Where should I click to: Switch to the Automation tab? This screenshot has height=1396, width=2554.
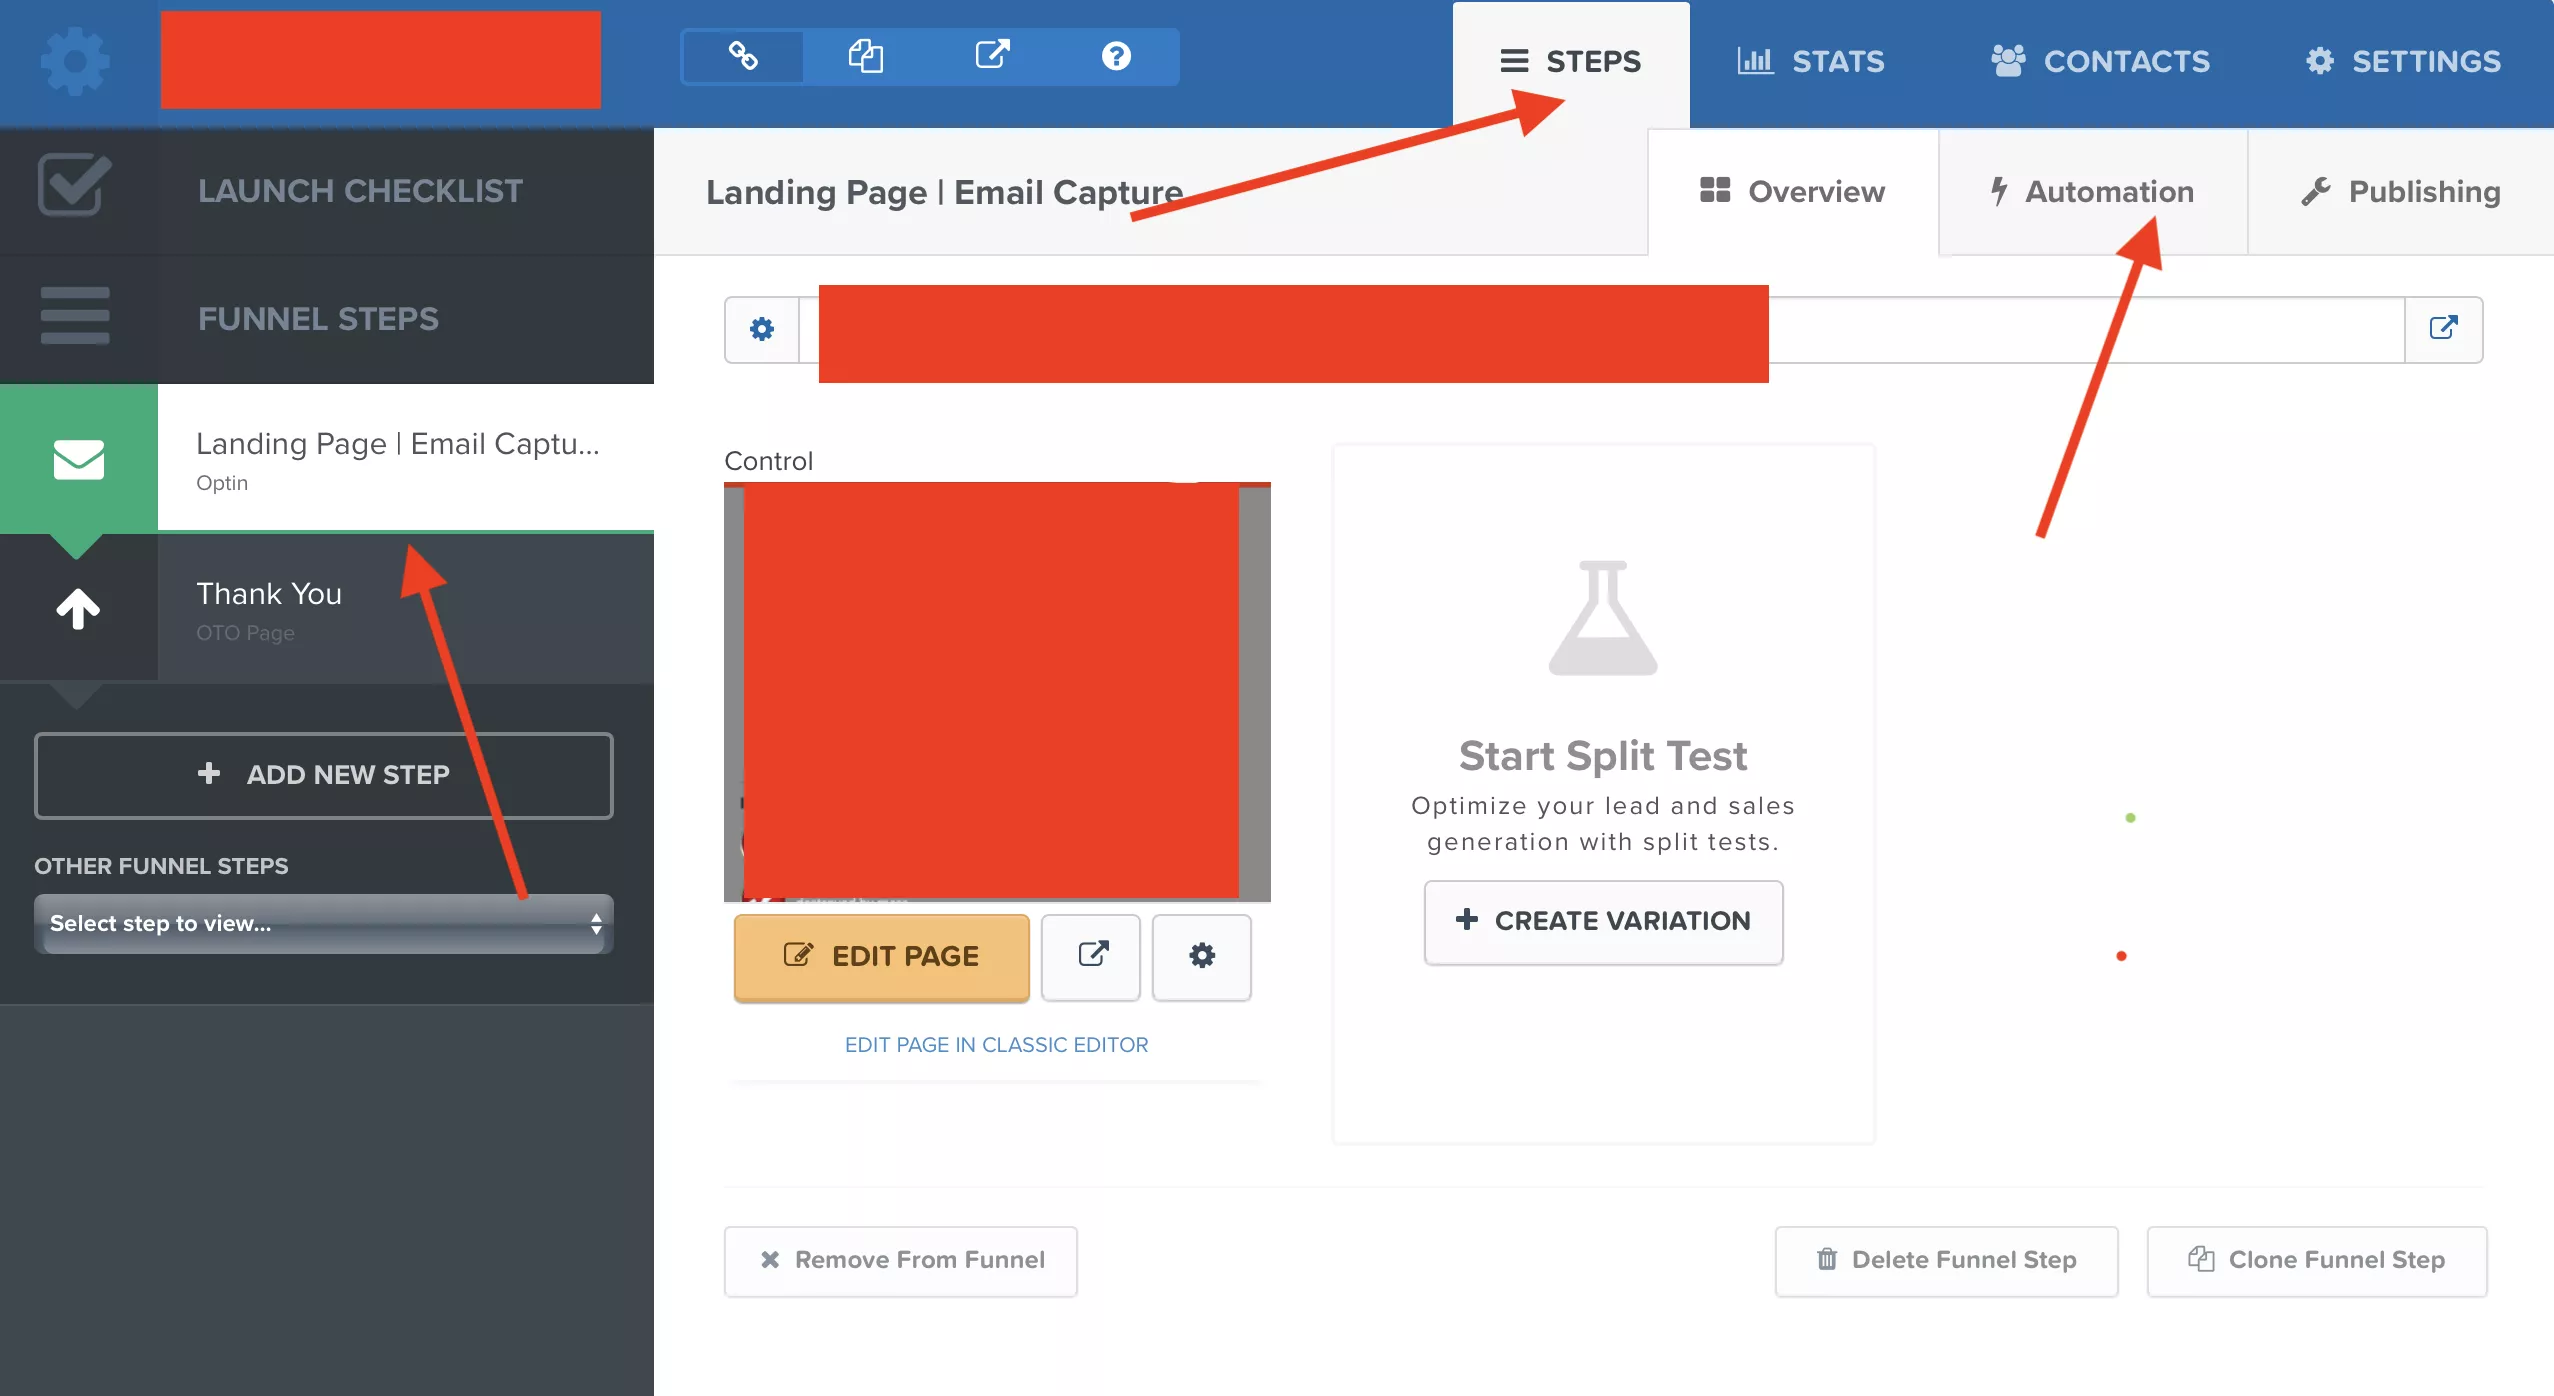coord(2092,192)
